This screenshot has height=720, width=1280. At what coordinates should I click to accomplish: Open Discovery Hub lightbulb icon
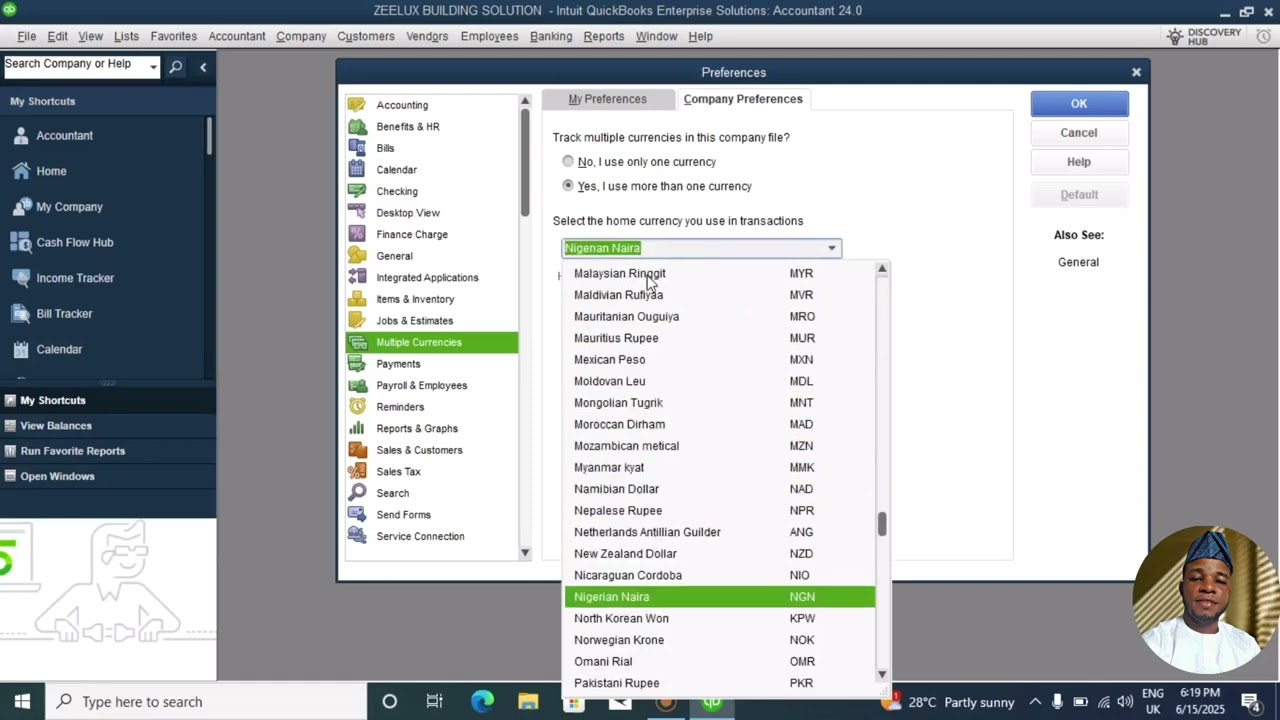[x=1175, y=36]
